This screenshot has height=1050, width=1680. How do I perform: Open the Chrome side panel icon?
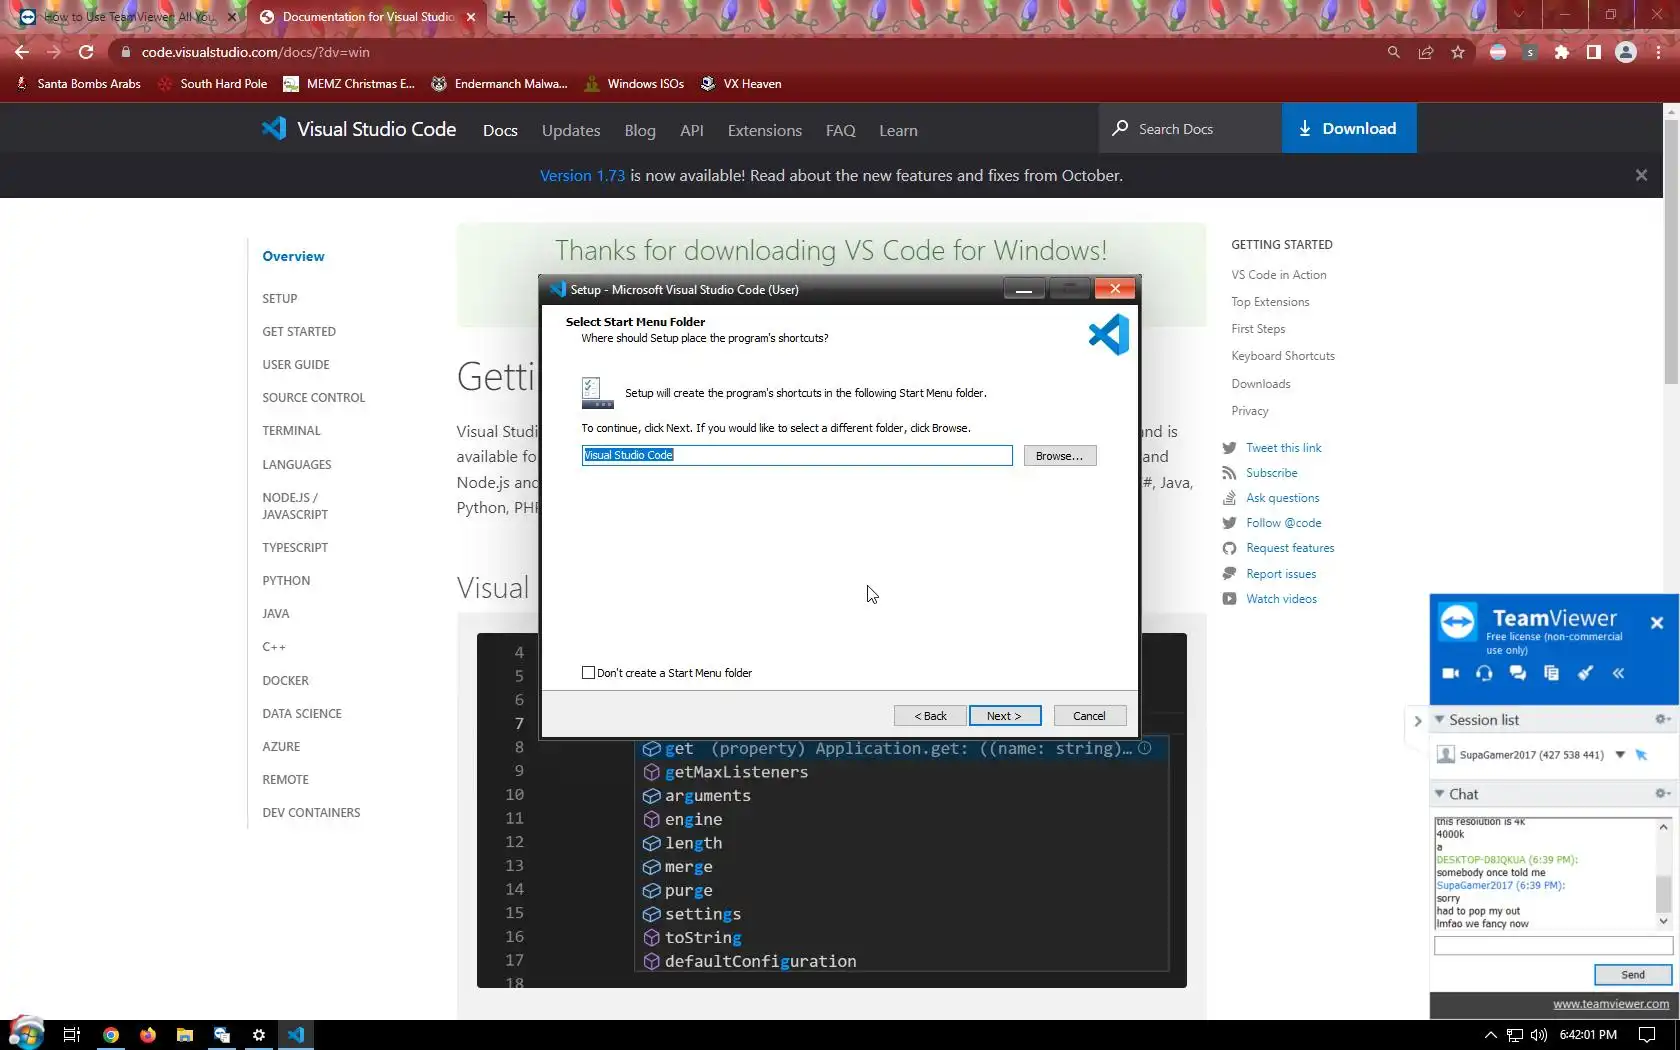click(1594, 52)
